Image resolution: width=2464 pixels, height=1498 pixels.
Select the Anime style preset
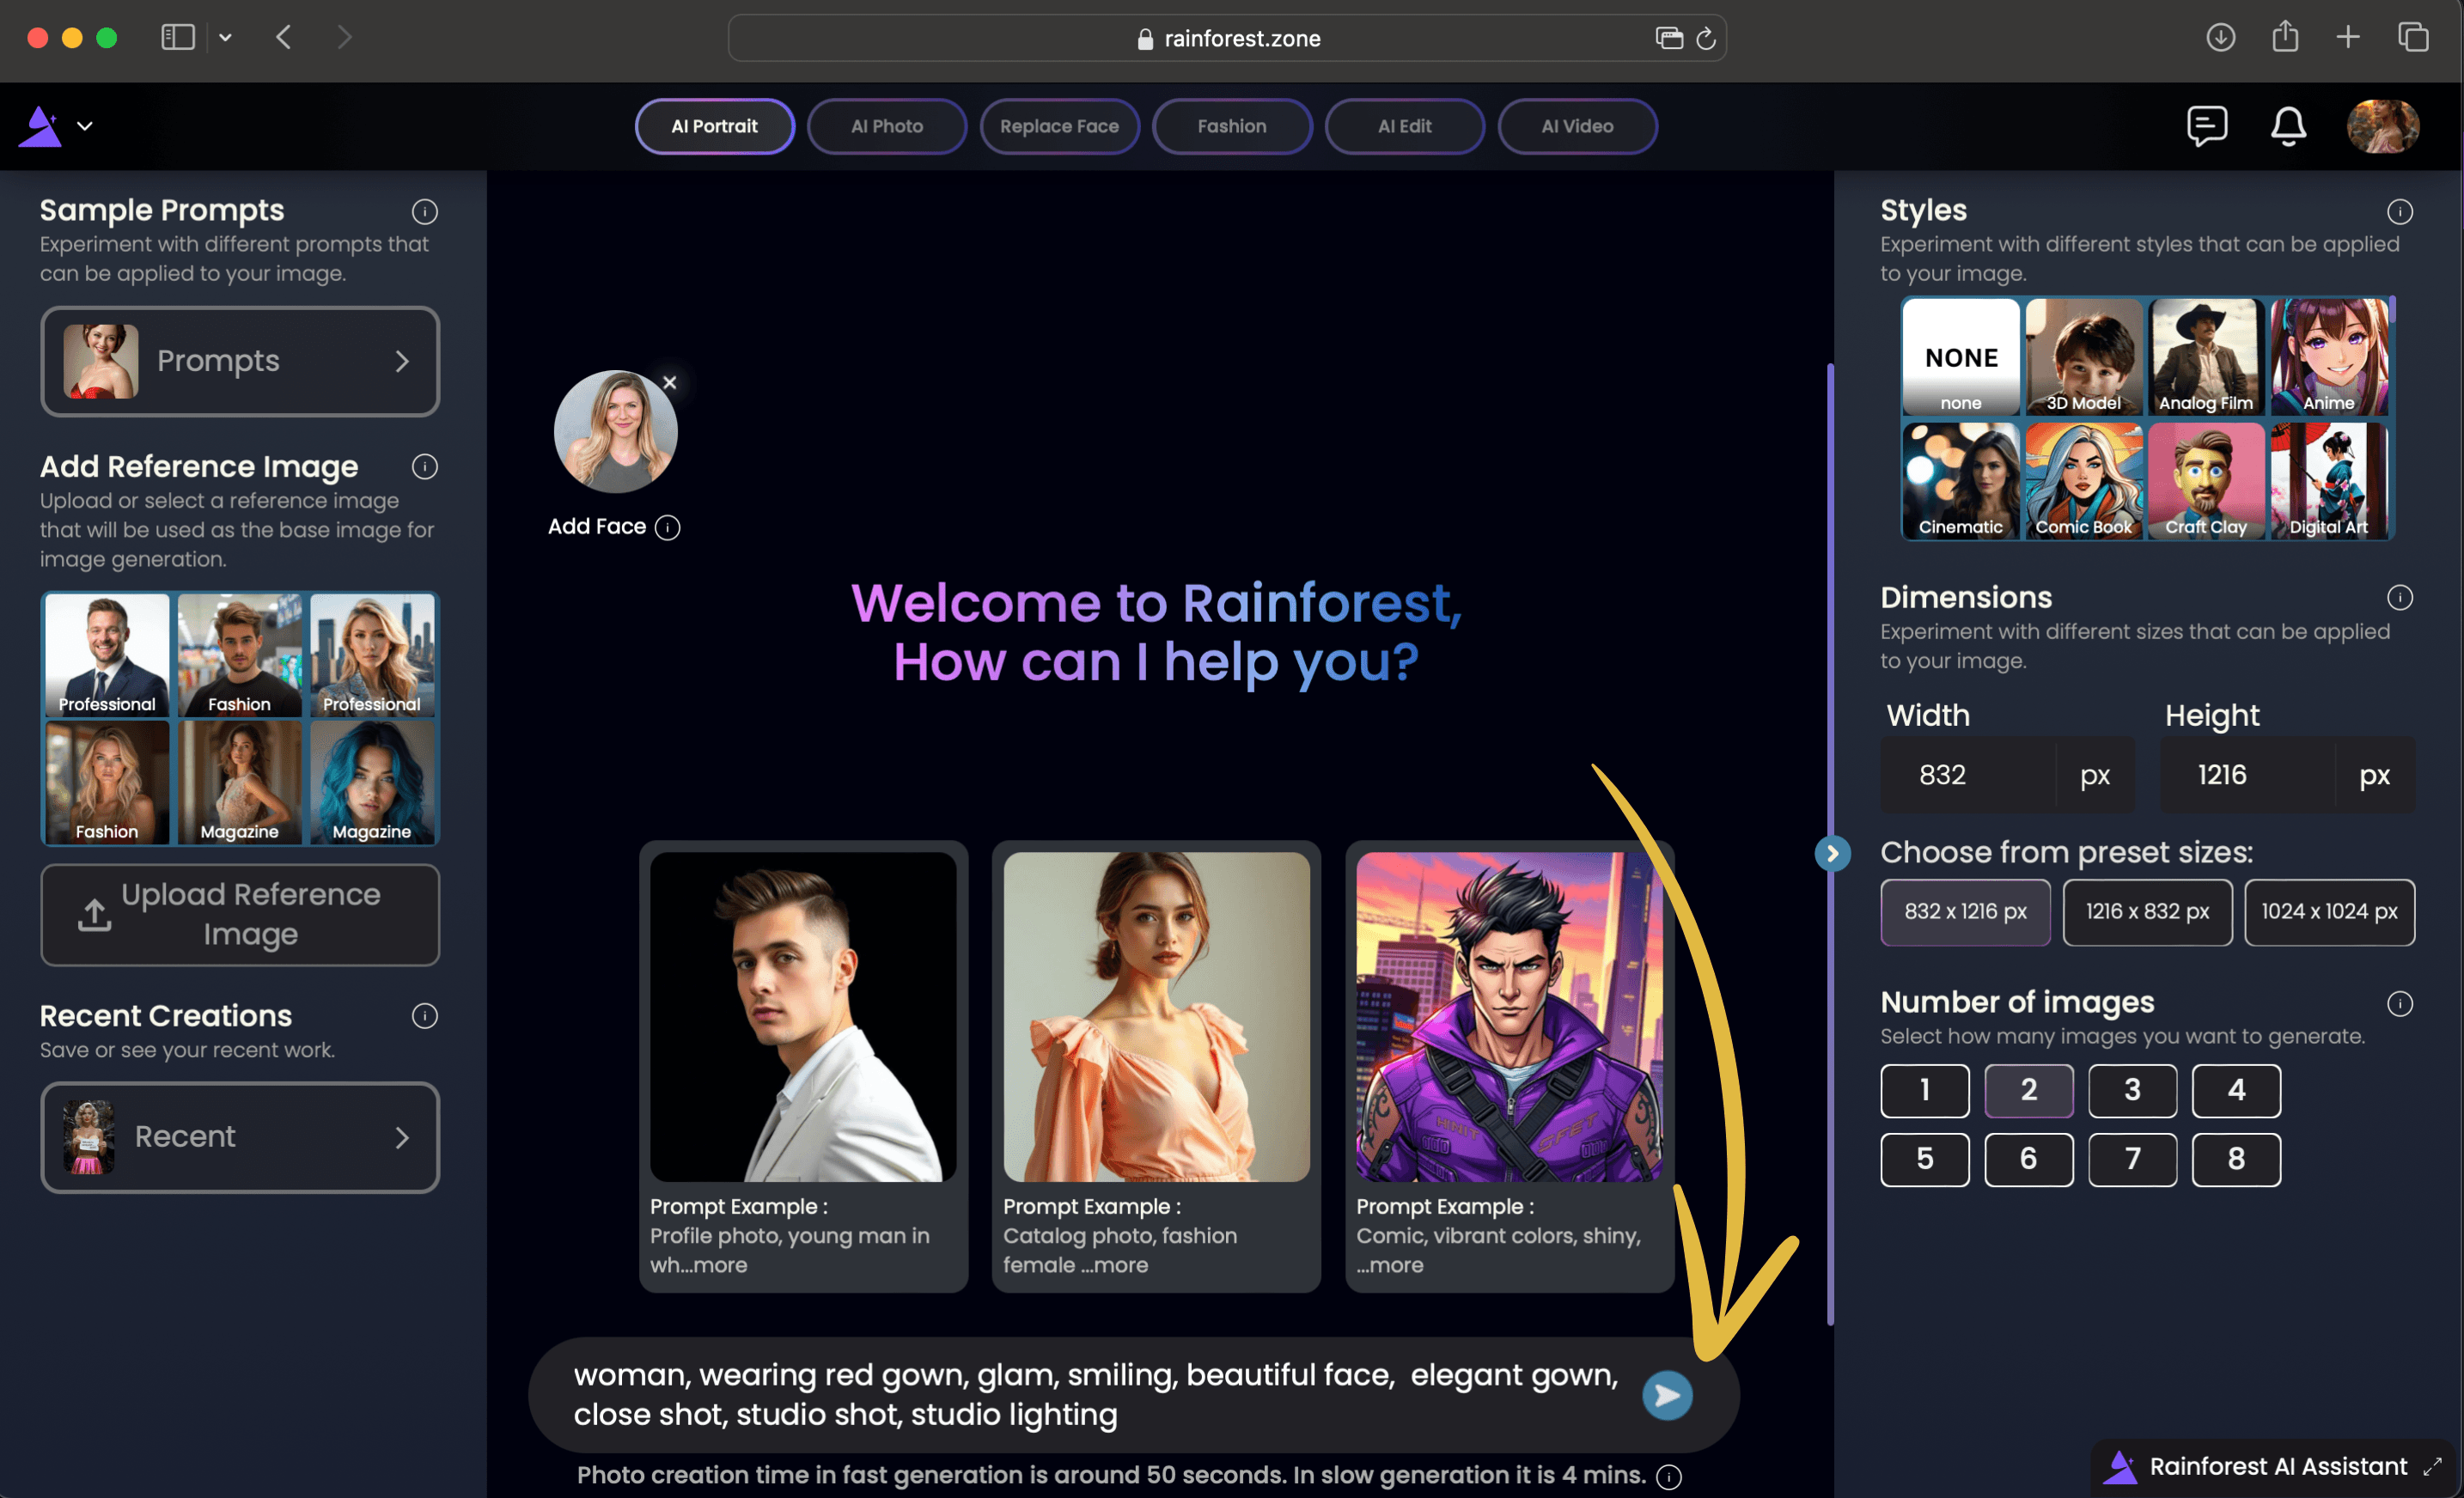pyautogui.click(x=2332, y=354)
